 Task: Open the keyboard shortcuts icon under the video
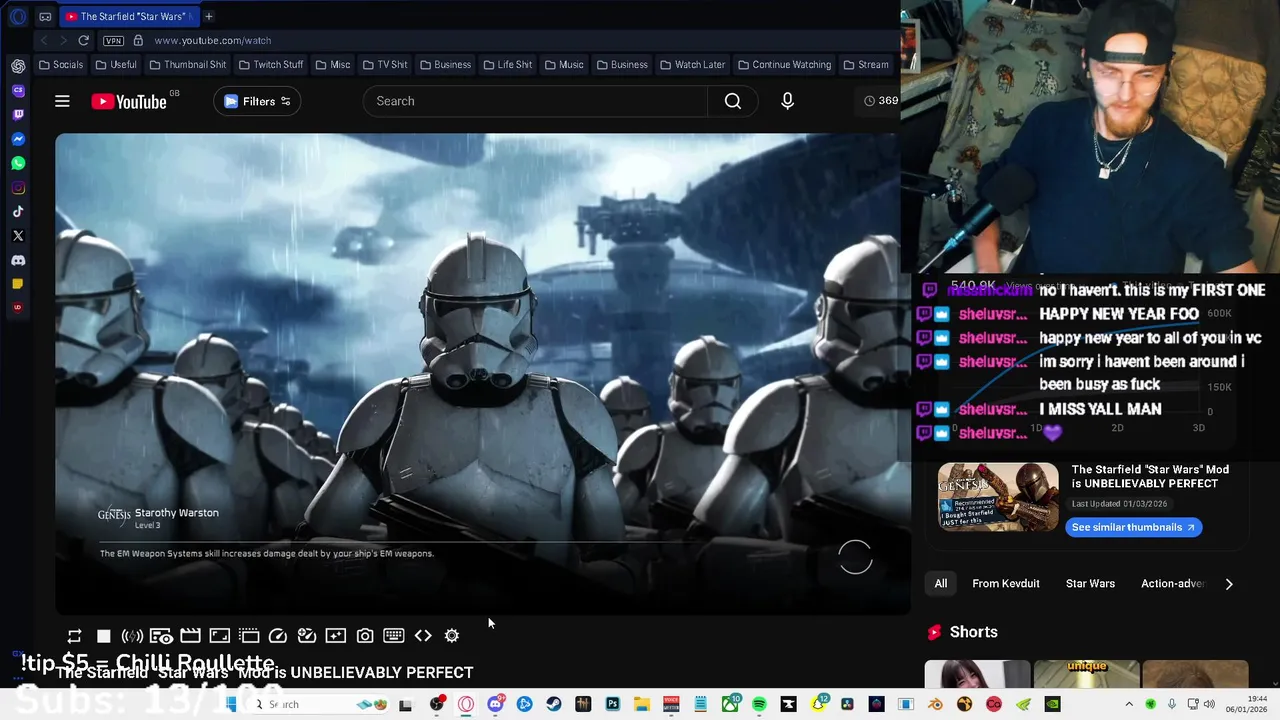(394, 636)
